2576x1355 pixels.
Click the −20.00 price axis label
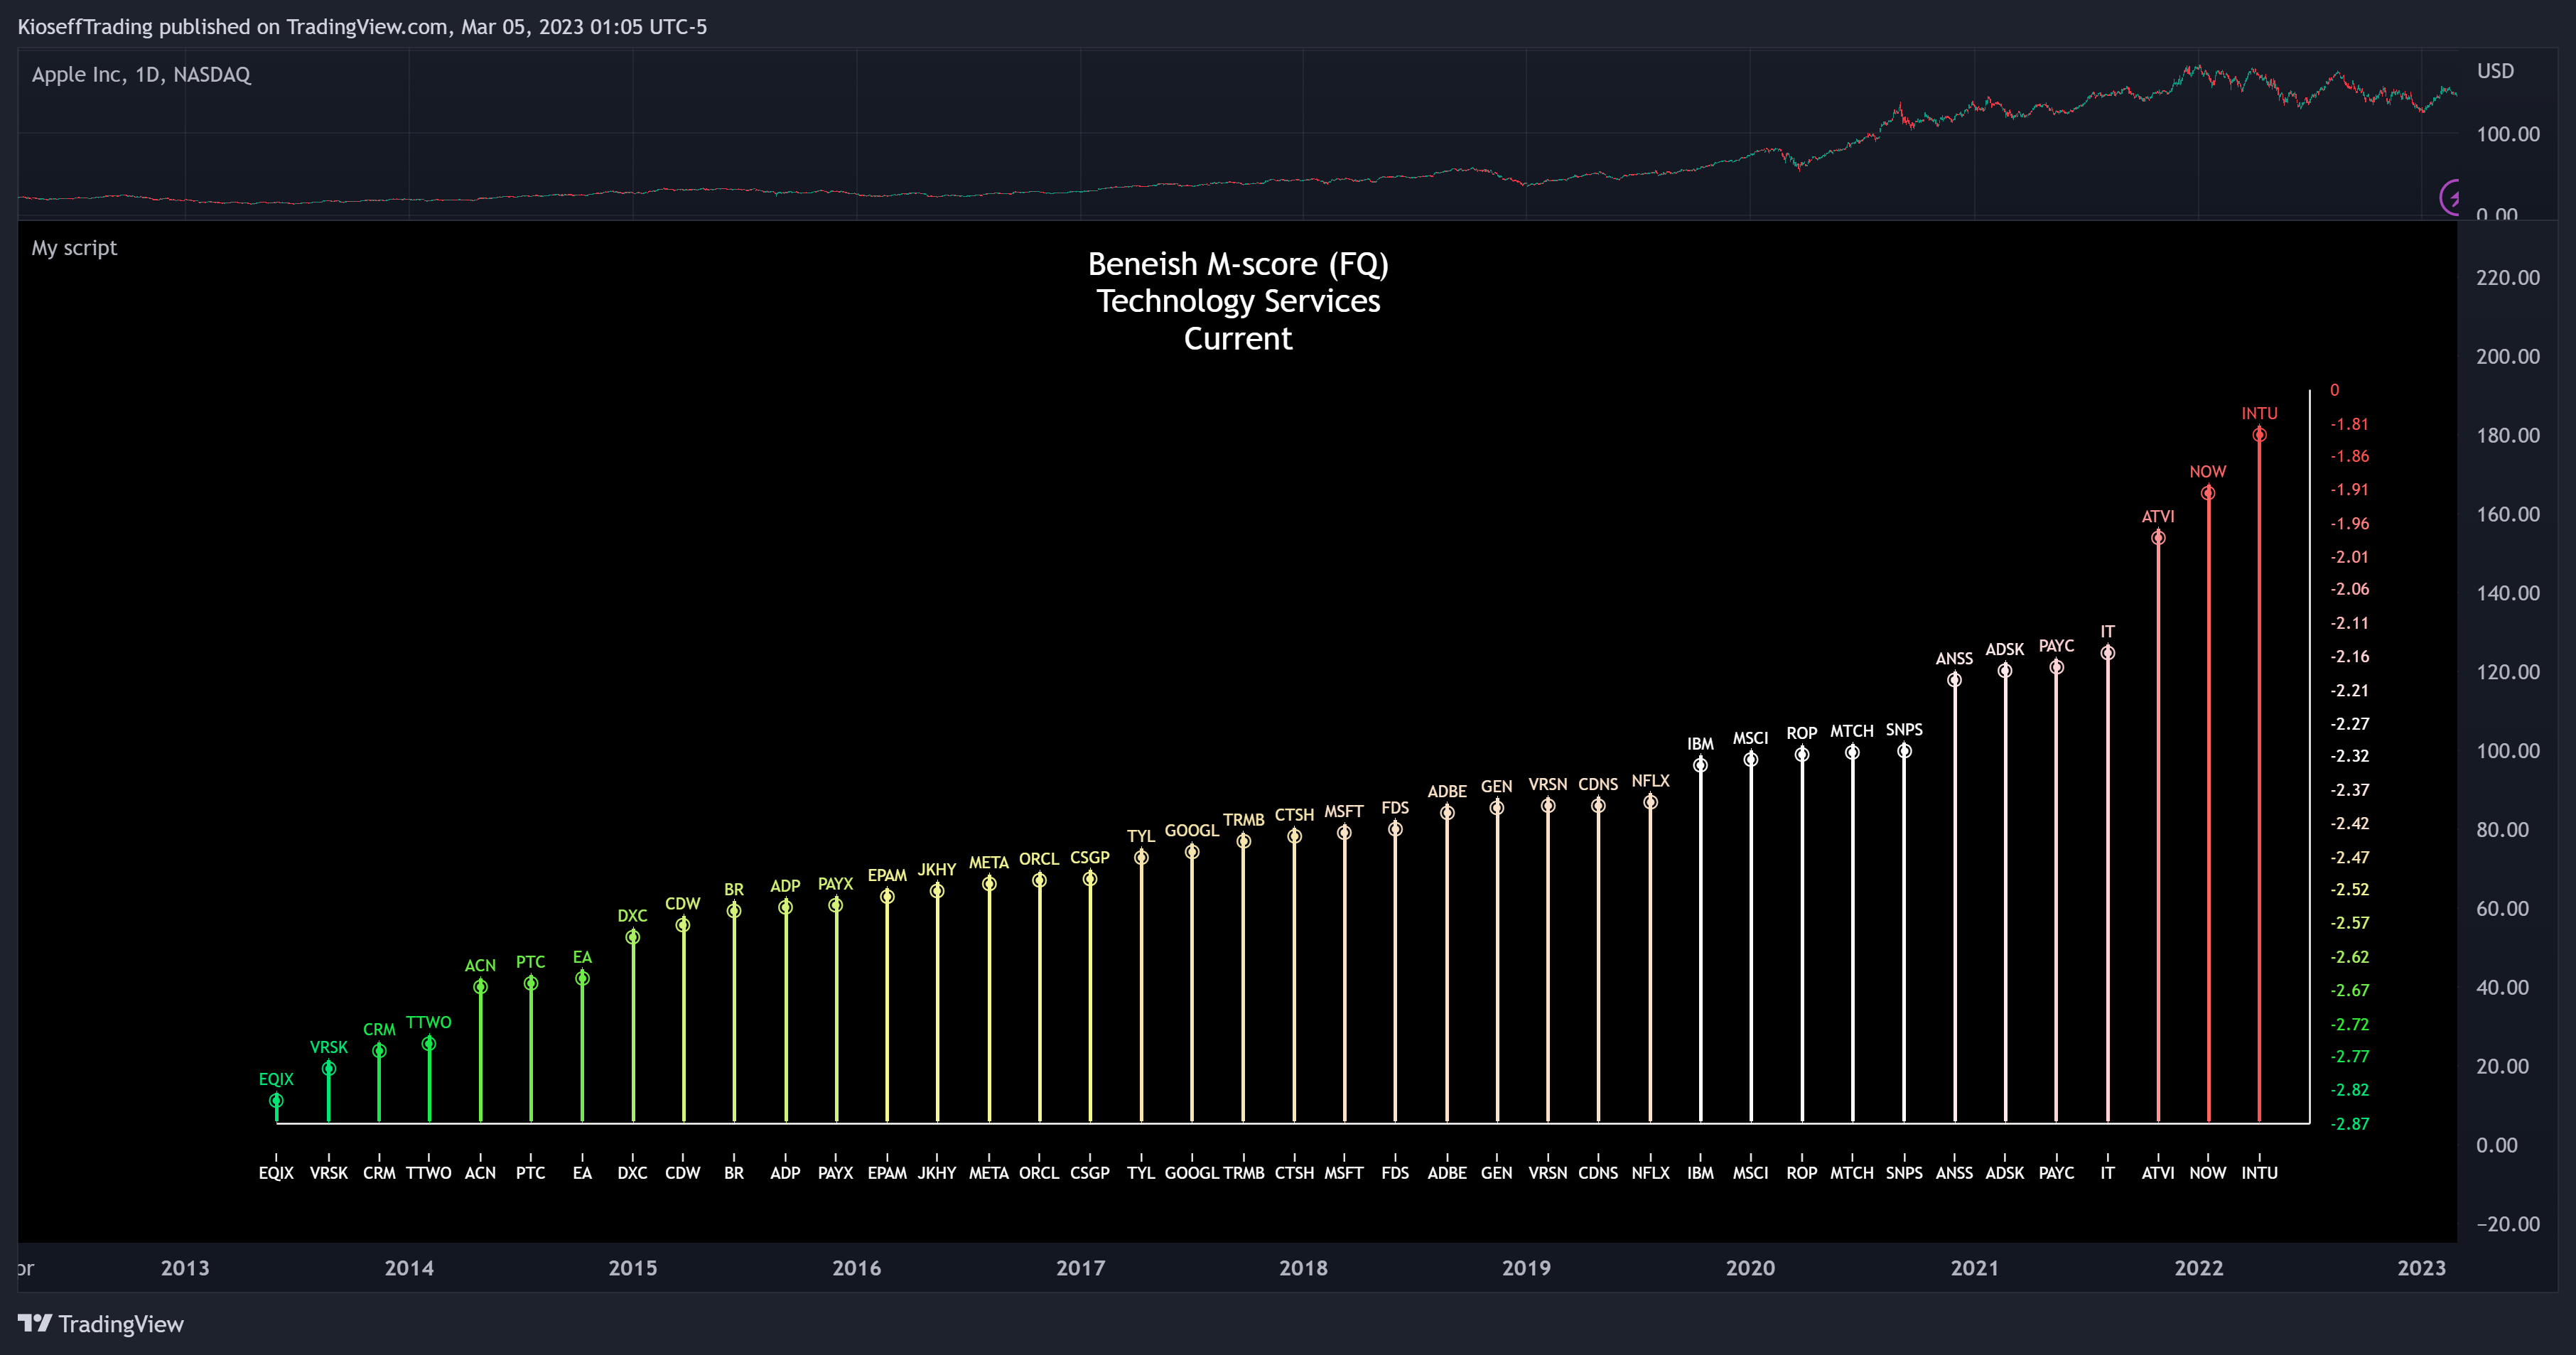click(2507, 1224)
